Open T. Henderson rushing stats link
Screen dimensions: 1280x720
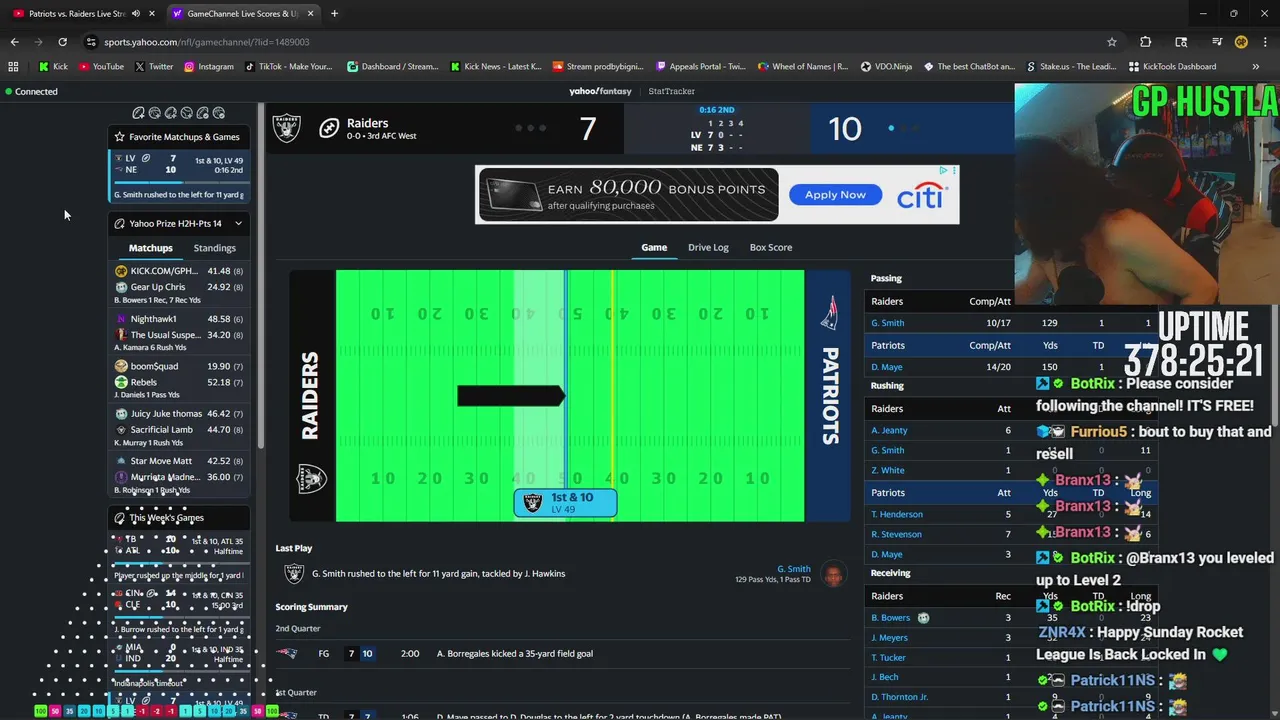(897, 514)
